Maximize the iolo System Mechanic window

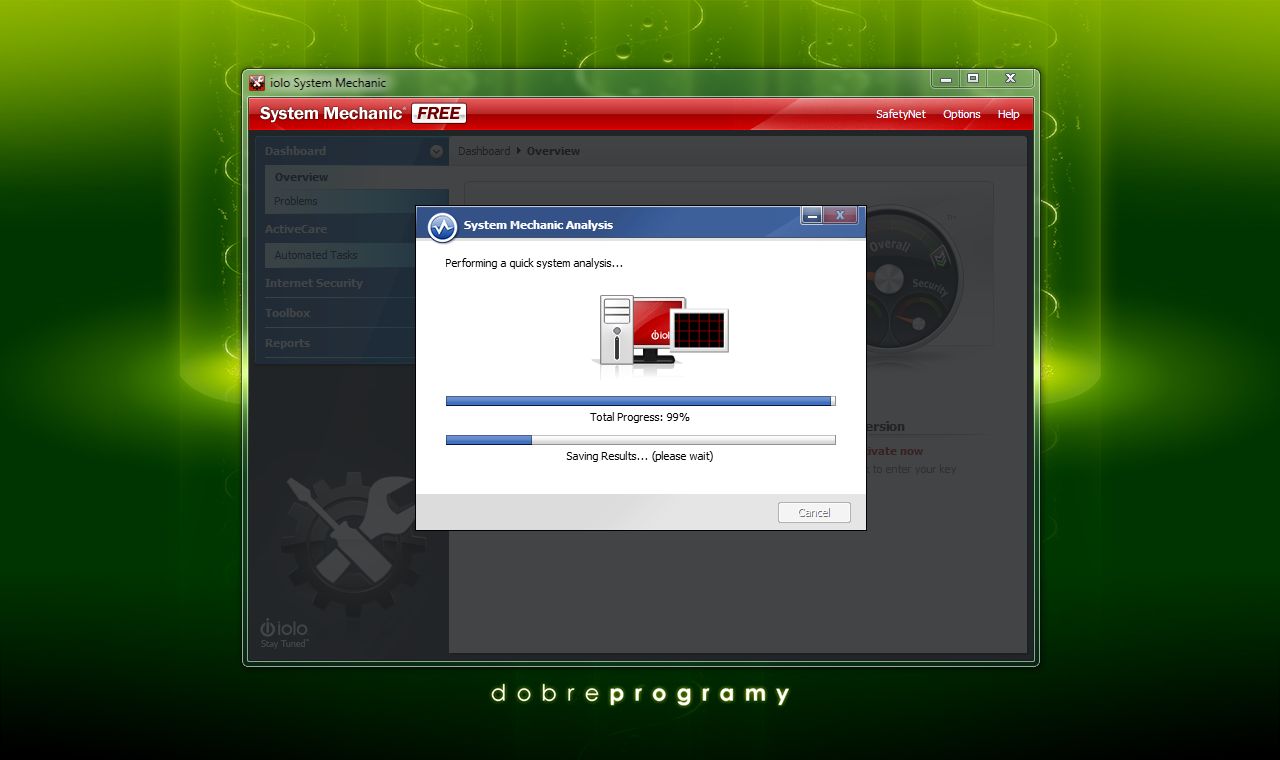tap(973, 78)
